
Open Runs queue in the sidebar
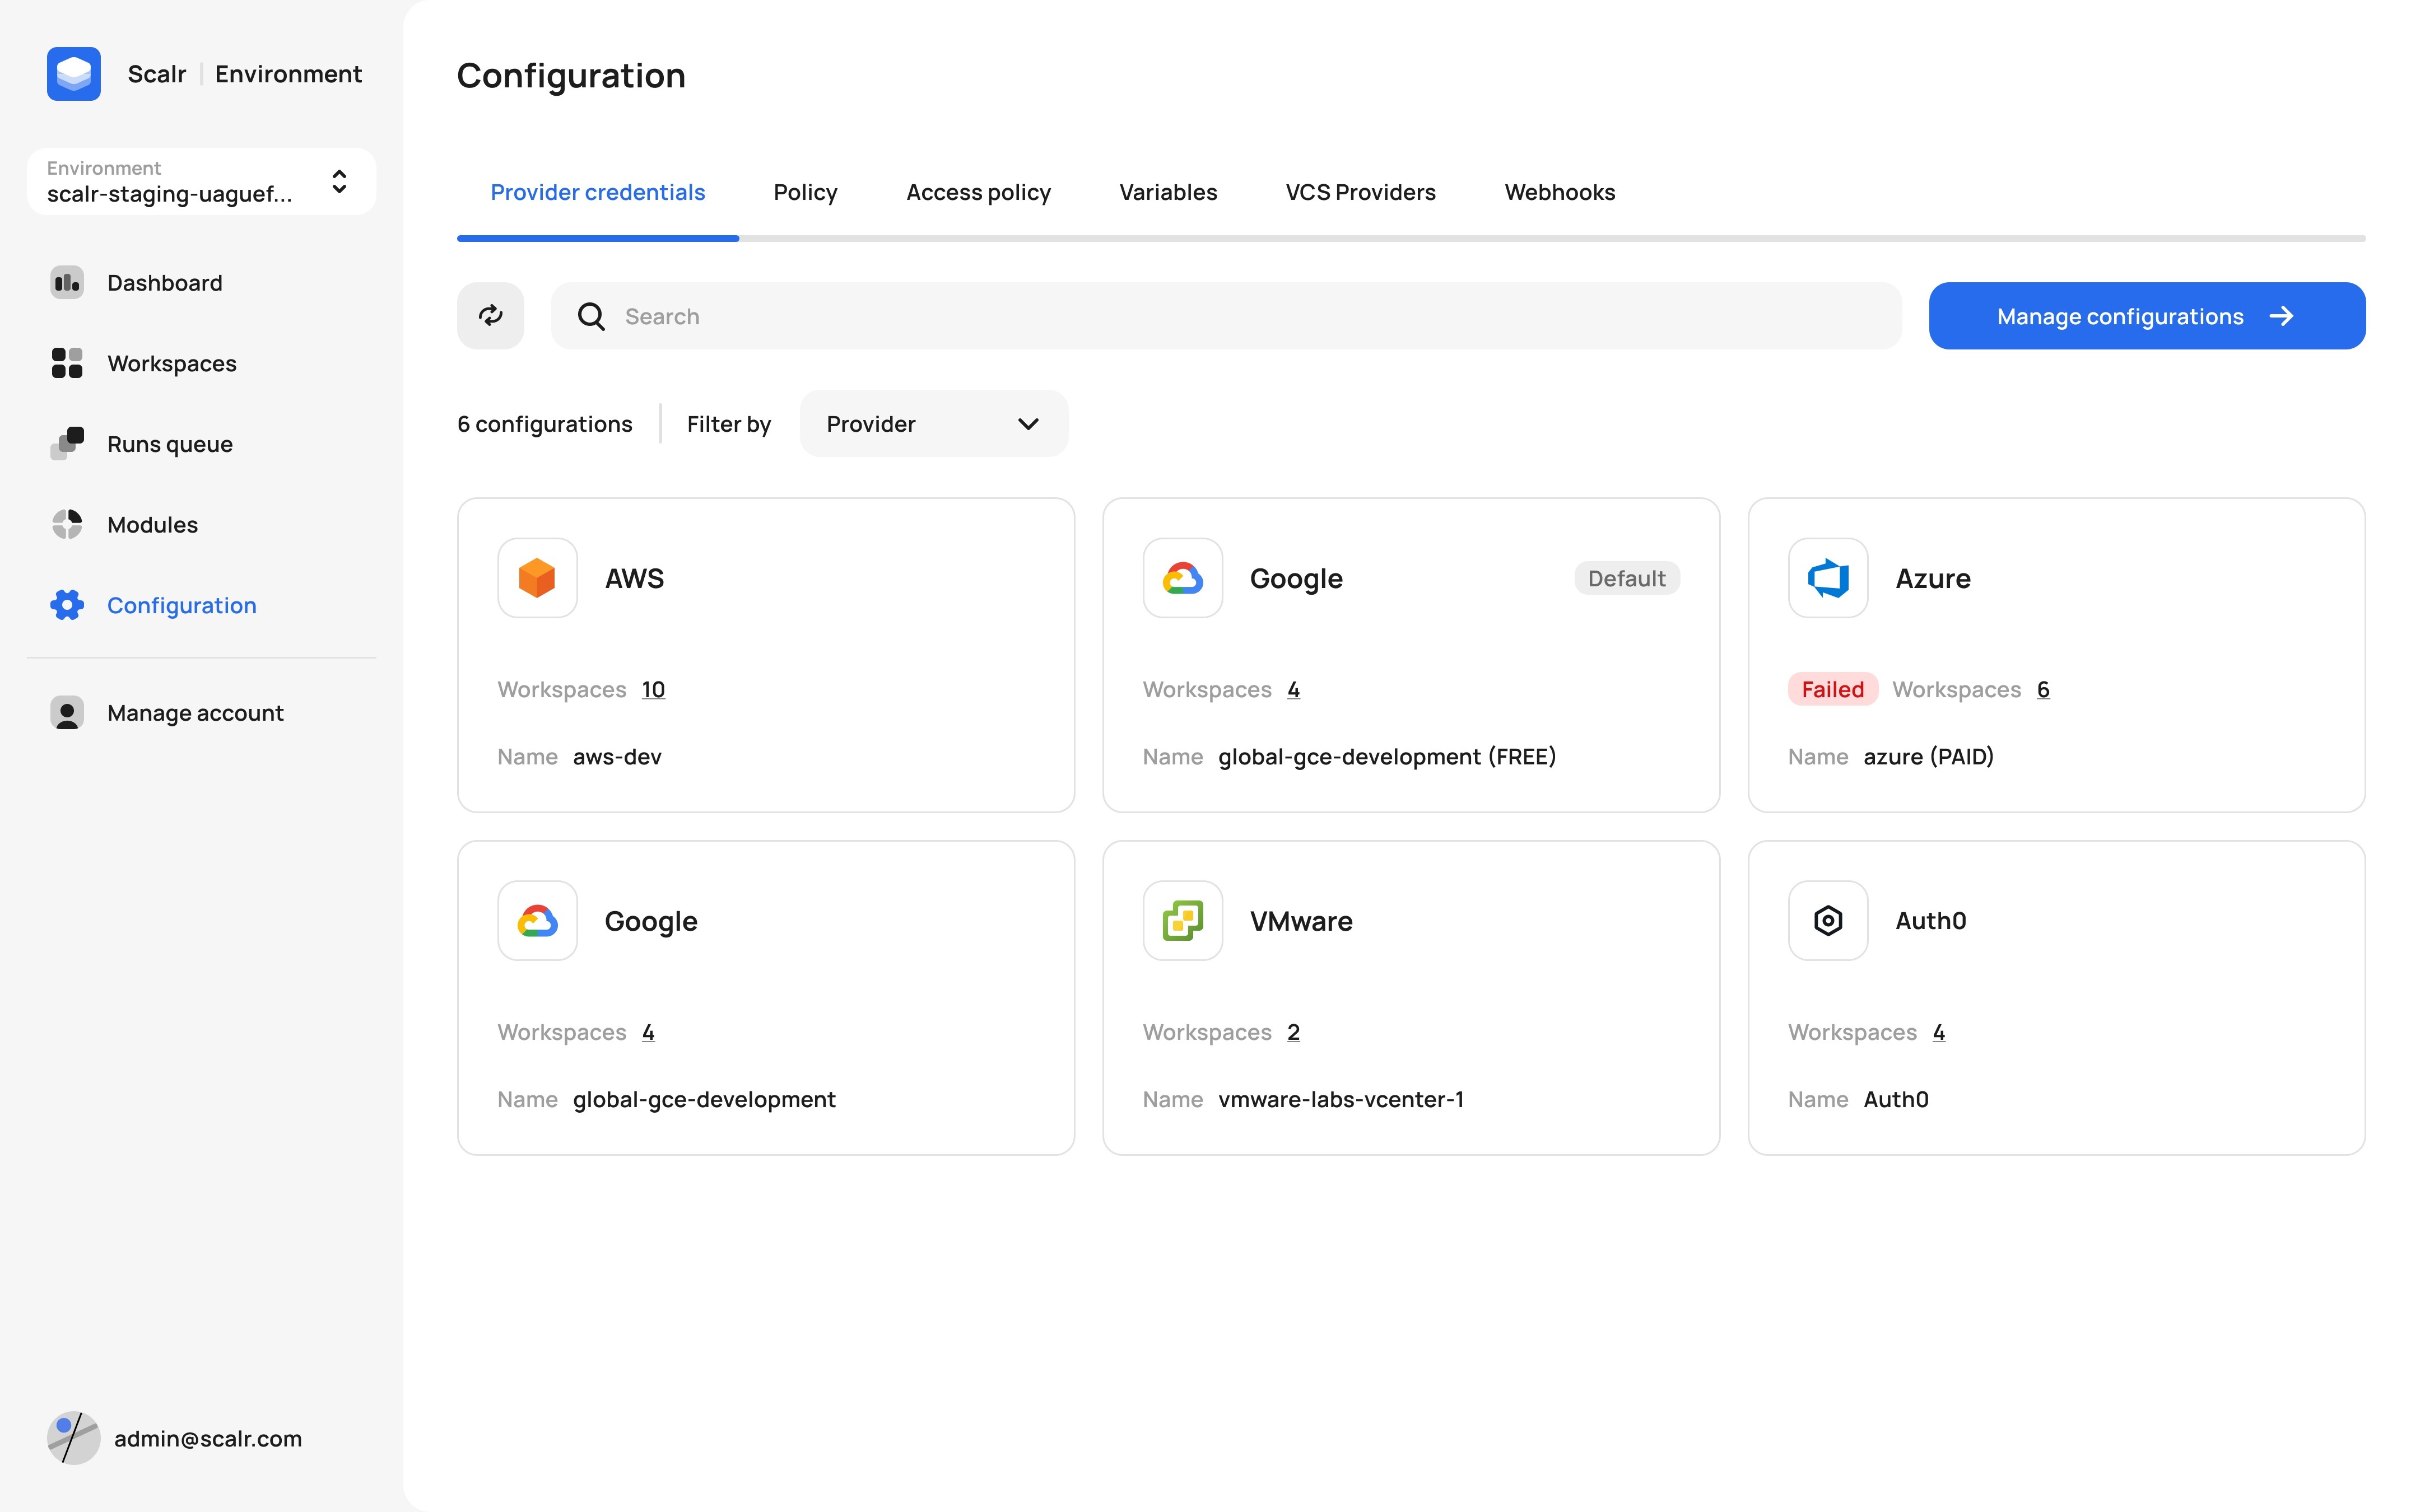169,444
